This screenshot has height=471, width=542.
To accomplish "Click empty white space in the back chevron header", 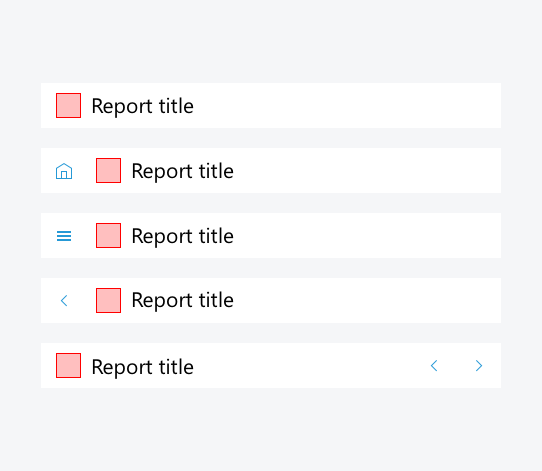I will (366, 300).
